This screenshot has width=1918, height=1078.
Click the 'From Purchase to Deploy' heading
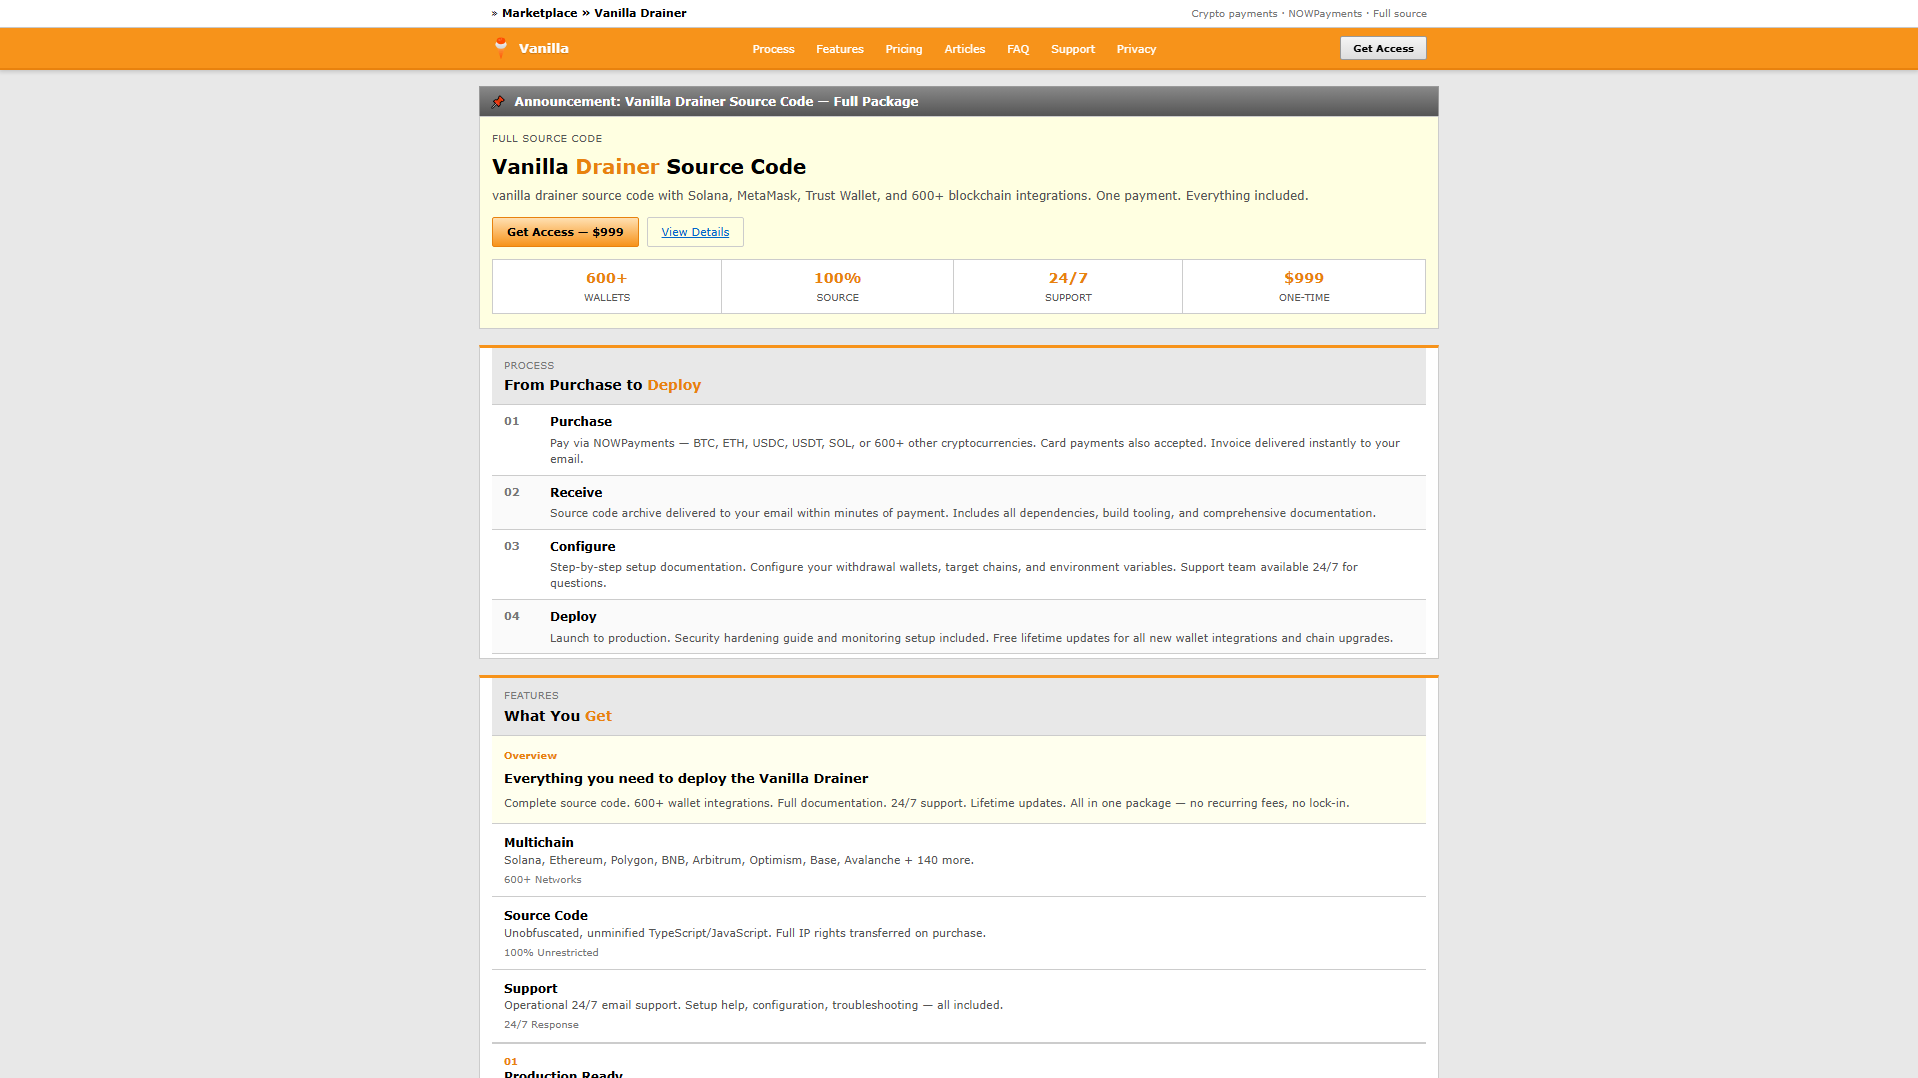point(602,385)
